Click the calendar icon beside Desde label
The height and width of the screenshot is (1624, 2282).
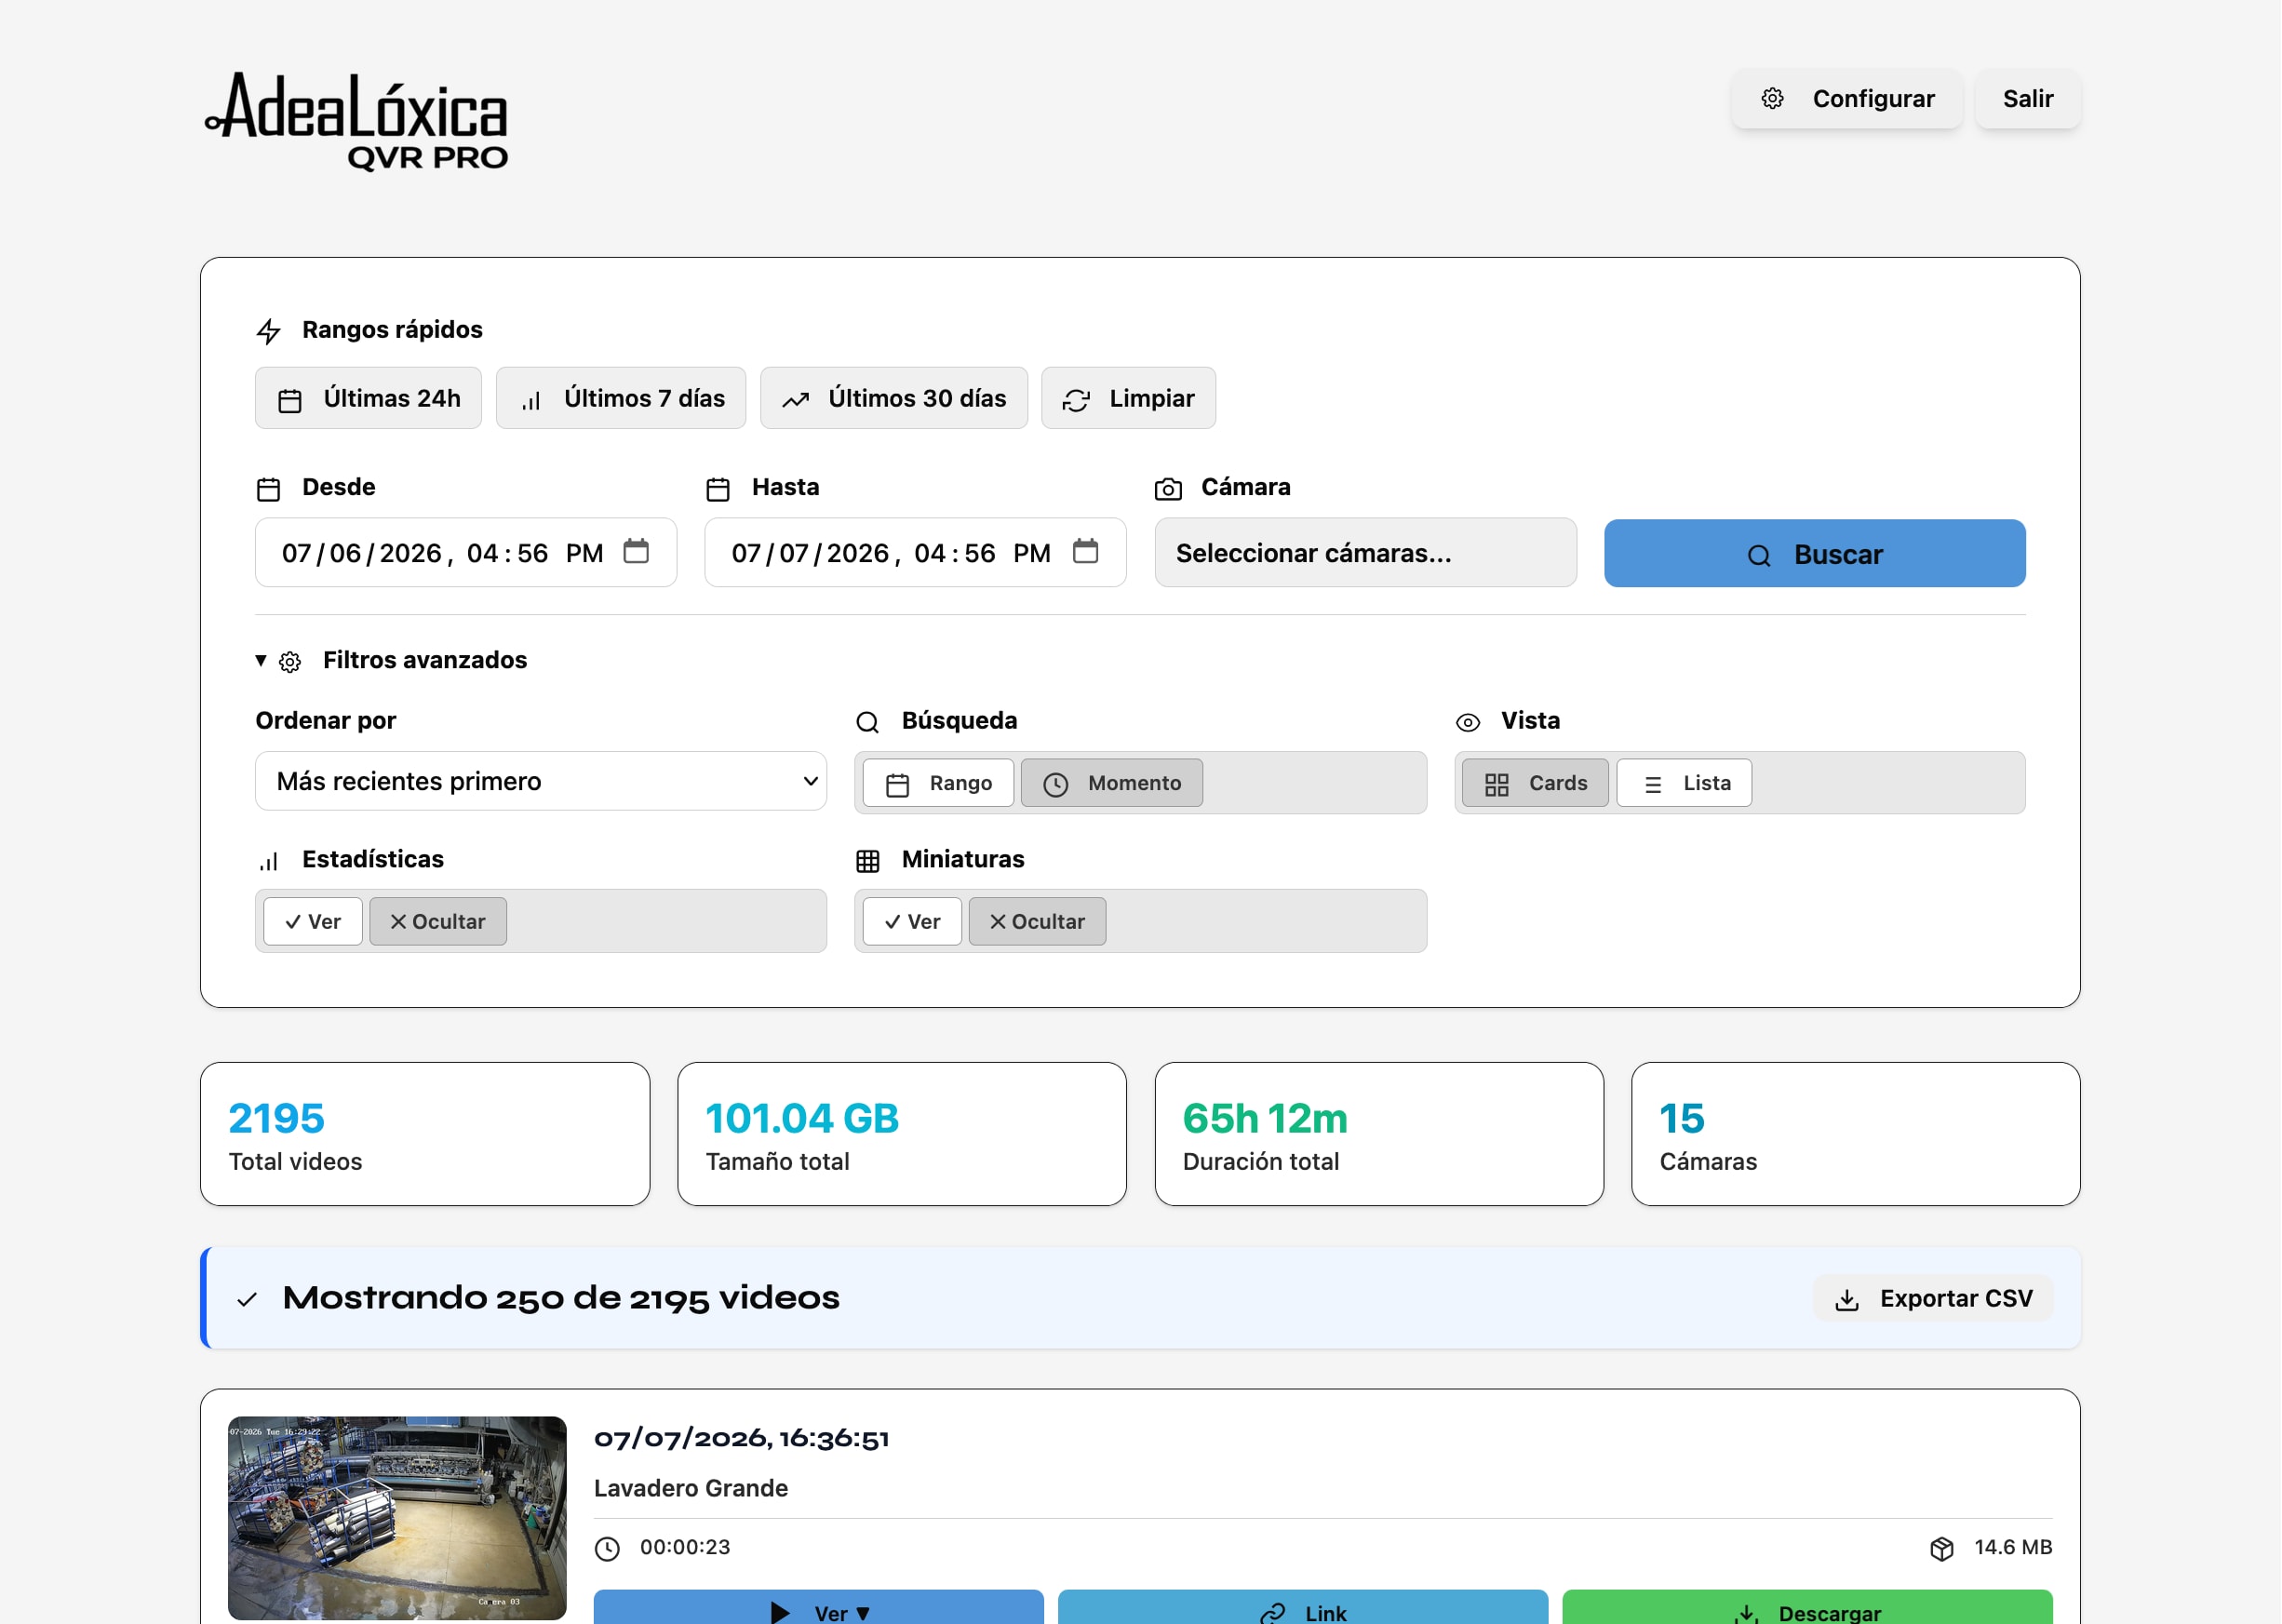[268, 489]
